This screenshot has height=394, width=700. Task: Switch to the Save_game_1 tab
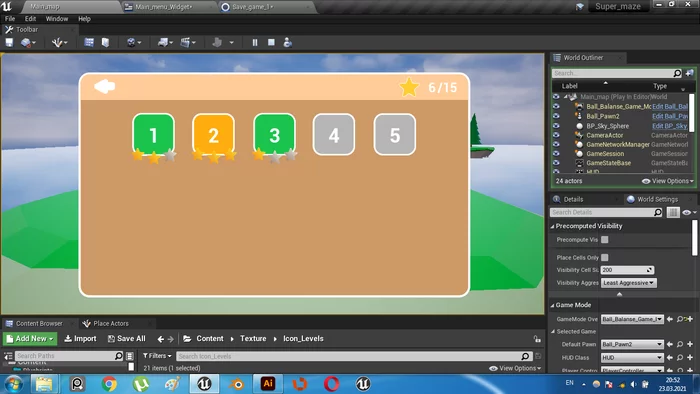pos(253,7)
